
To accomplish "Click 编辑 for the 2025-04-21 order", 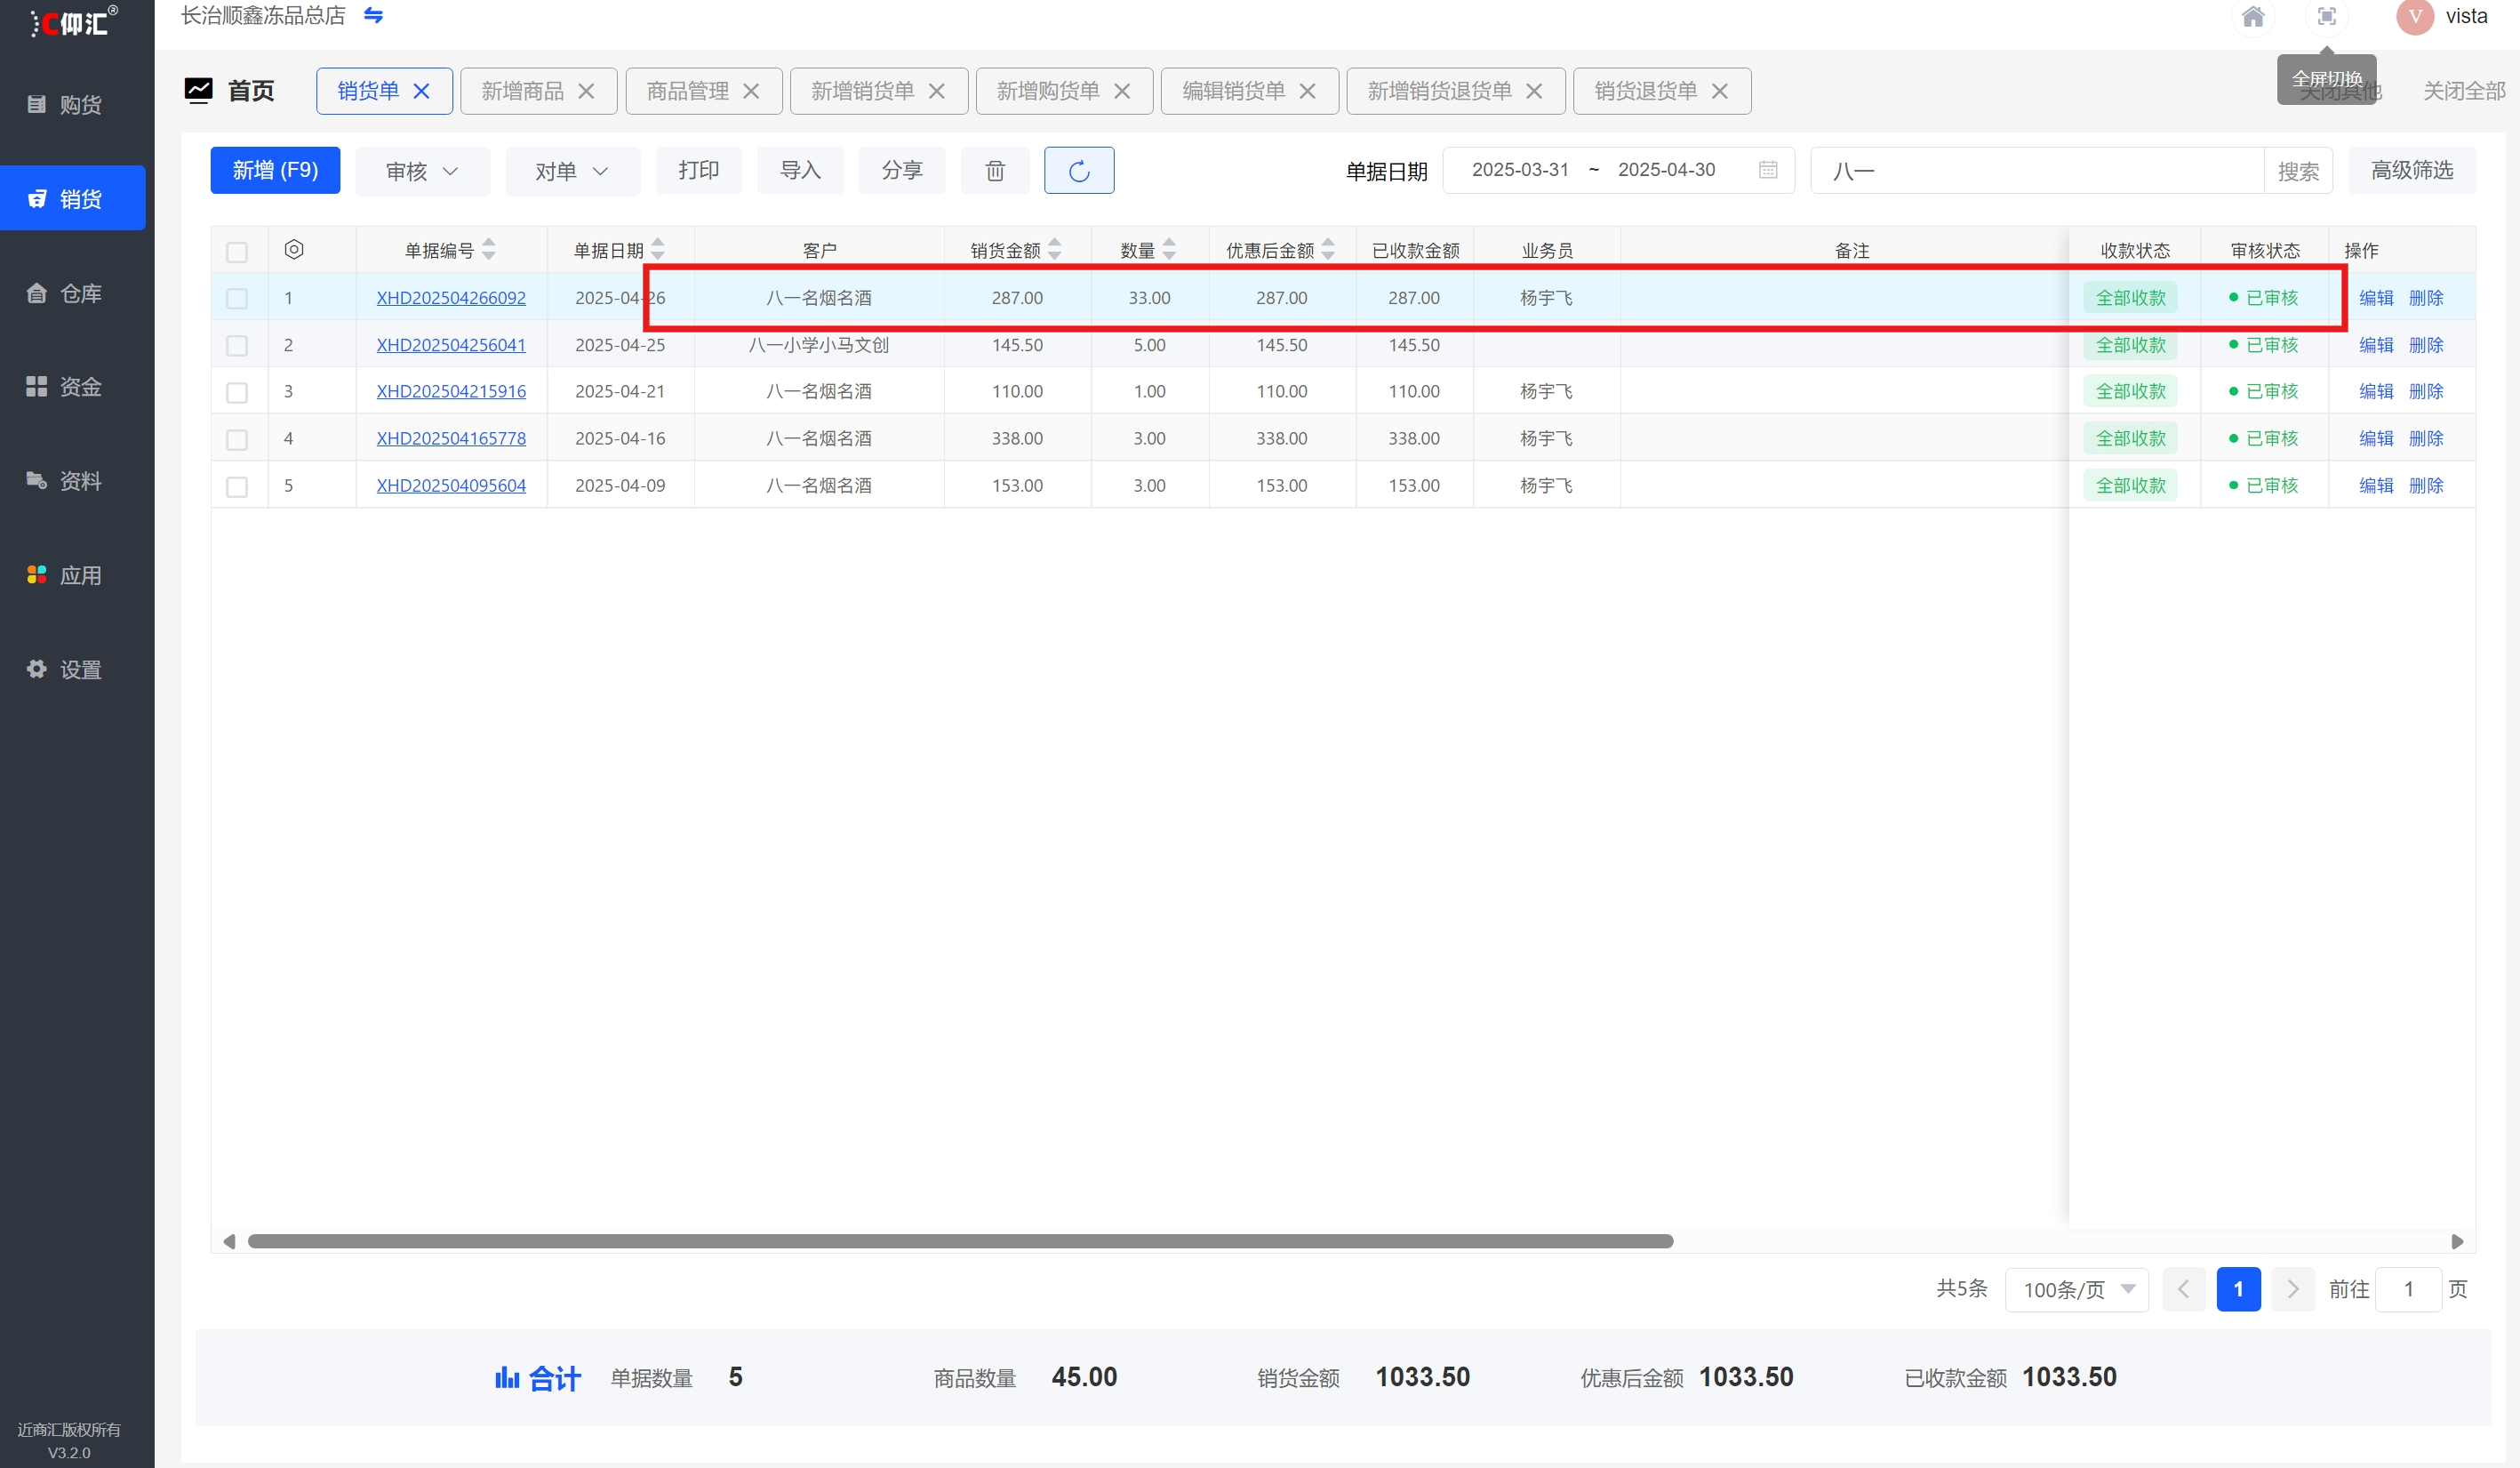I will coord(2375,391).
